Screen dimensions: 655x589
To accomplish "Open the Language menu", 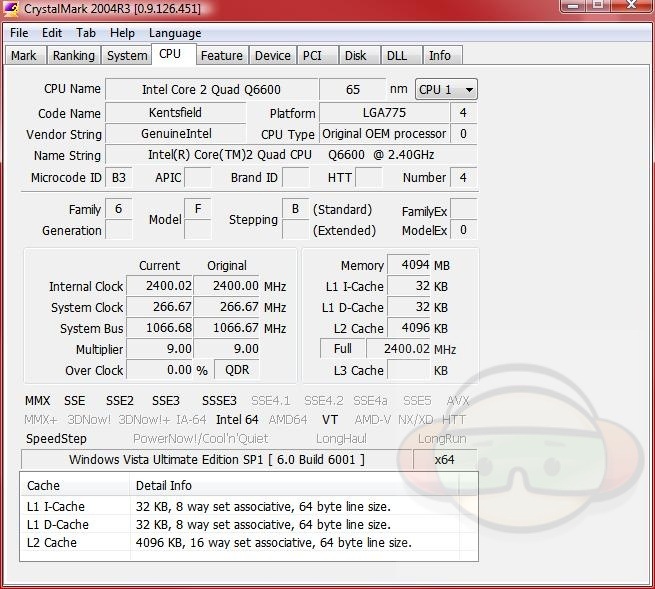I will [175, 33].
